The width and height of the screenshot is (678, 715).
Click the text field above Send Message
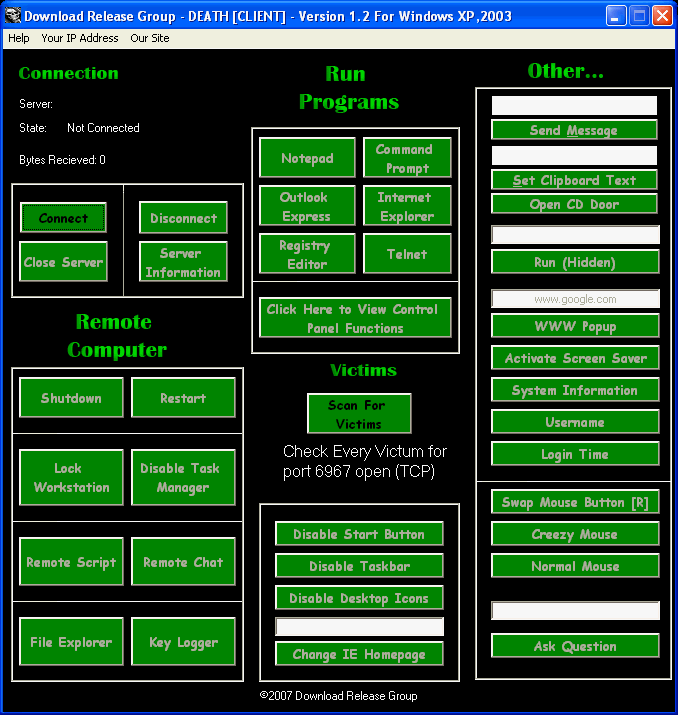pos(575,106)
